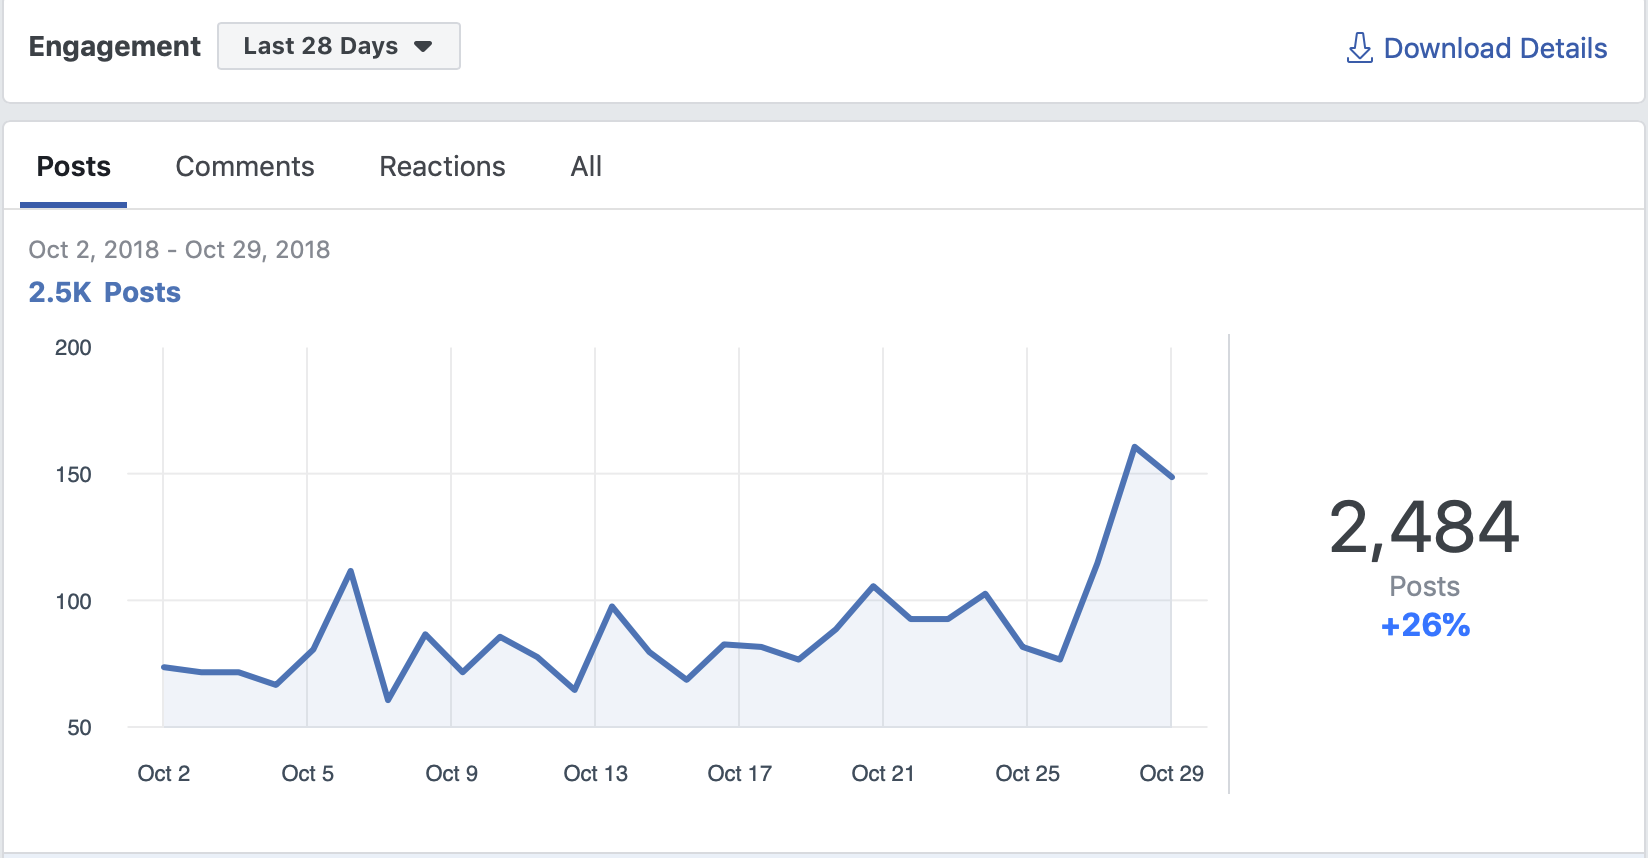Viewport: 1648px width, 858px height.
Task: Click the Oct 13 x-axis label
Action: (595, 773)
